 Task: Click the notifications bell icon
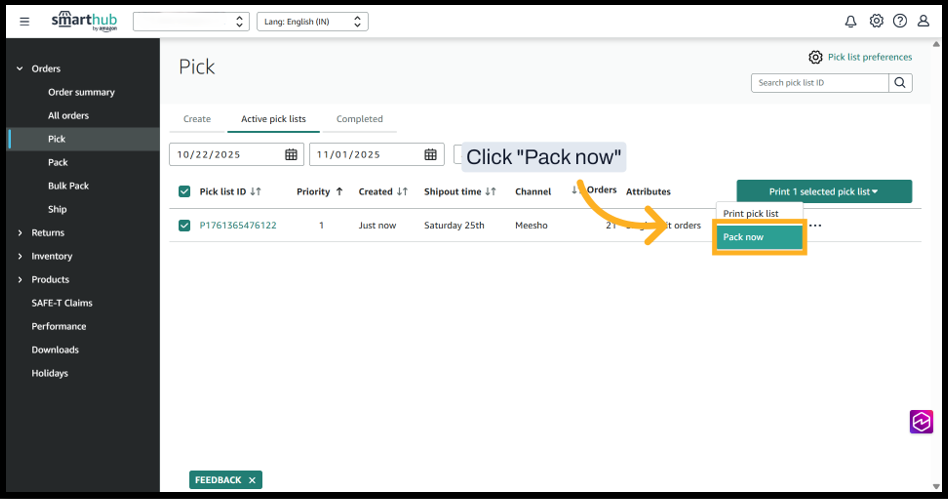pos(851,21)
